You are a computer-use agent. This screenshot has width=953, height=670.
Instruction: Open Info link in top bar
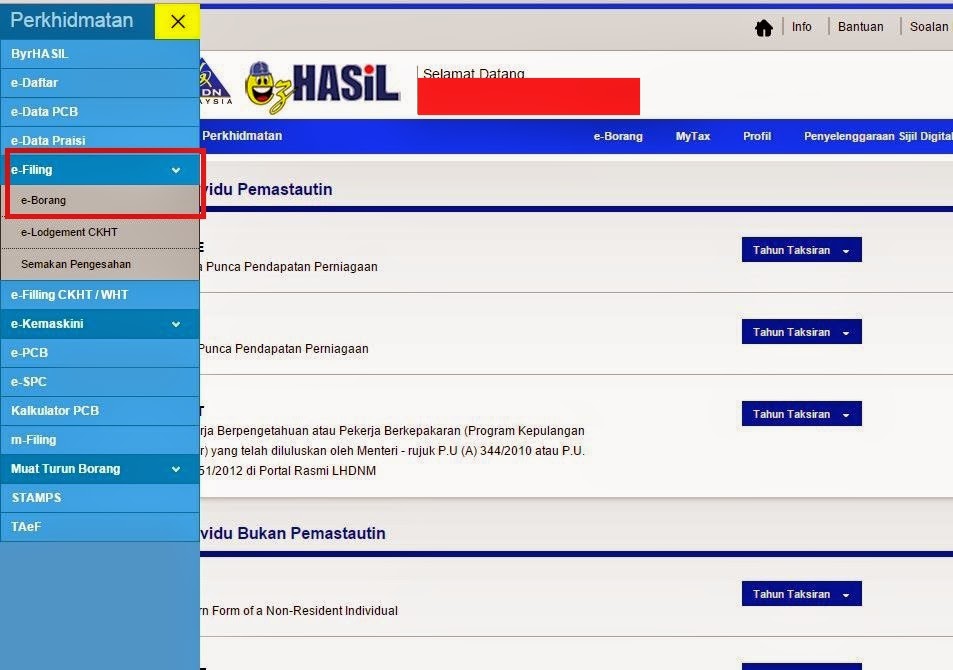tap(801, 27)
